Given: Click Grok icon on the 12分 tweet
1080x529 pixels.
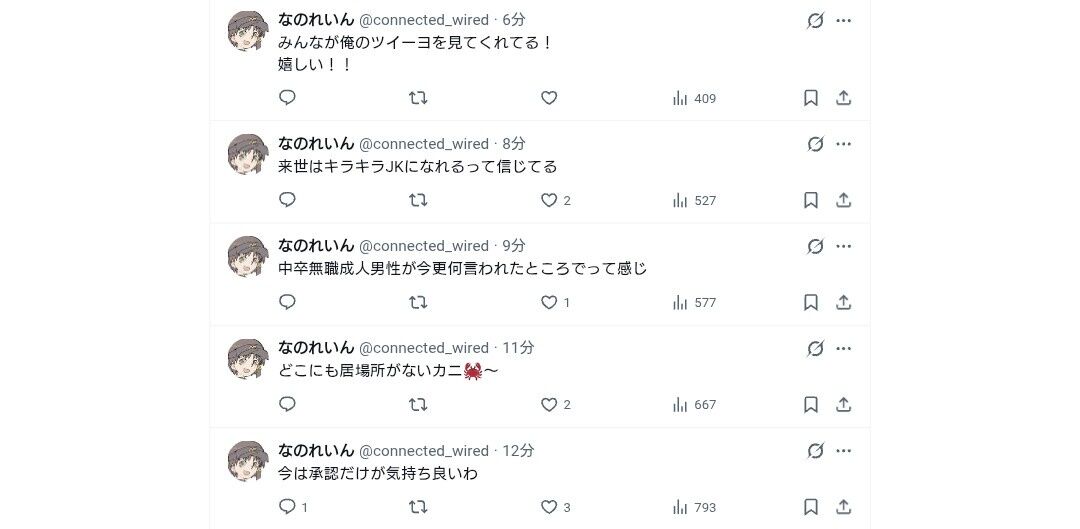Looking at the screenshot, I should click(x=815, y=451).
